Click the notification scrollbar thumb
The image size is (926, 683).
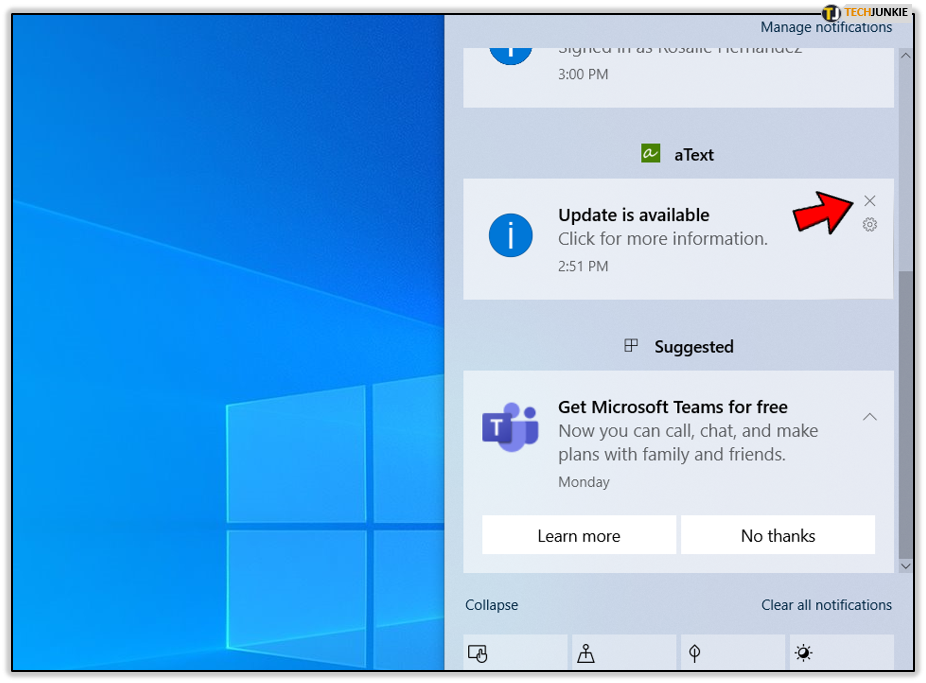tap(905, 414)
